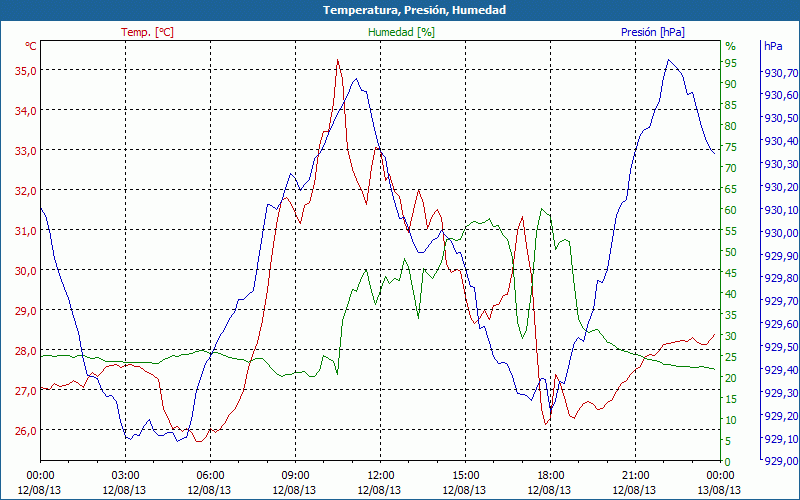Click the red 'Temp. [°C]' legend label

click(147, 32)
